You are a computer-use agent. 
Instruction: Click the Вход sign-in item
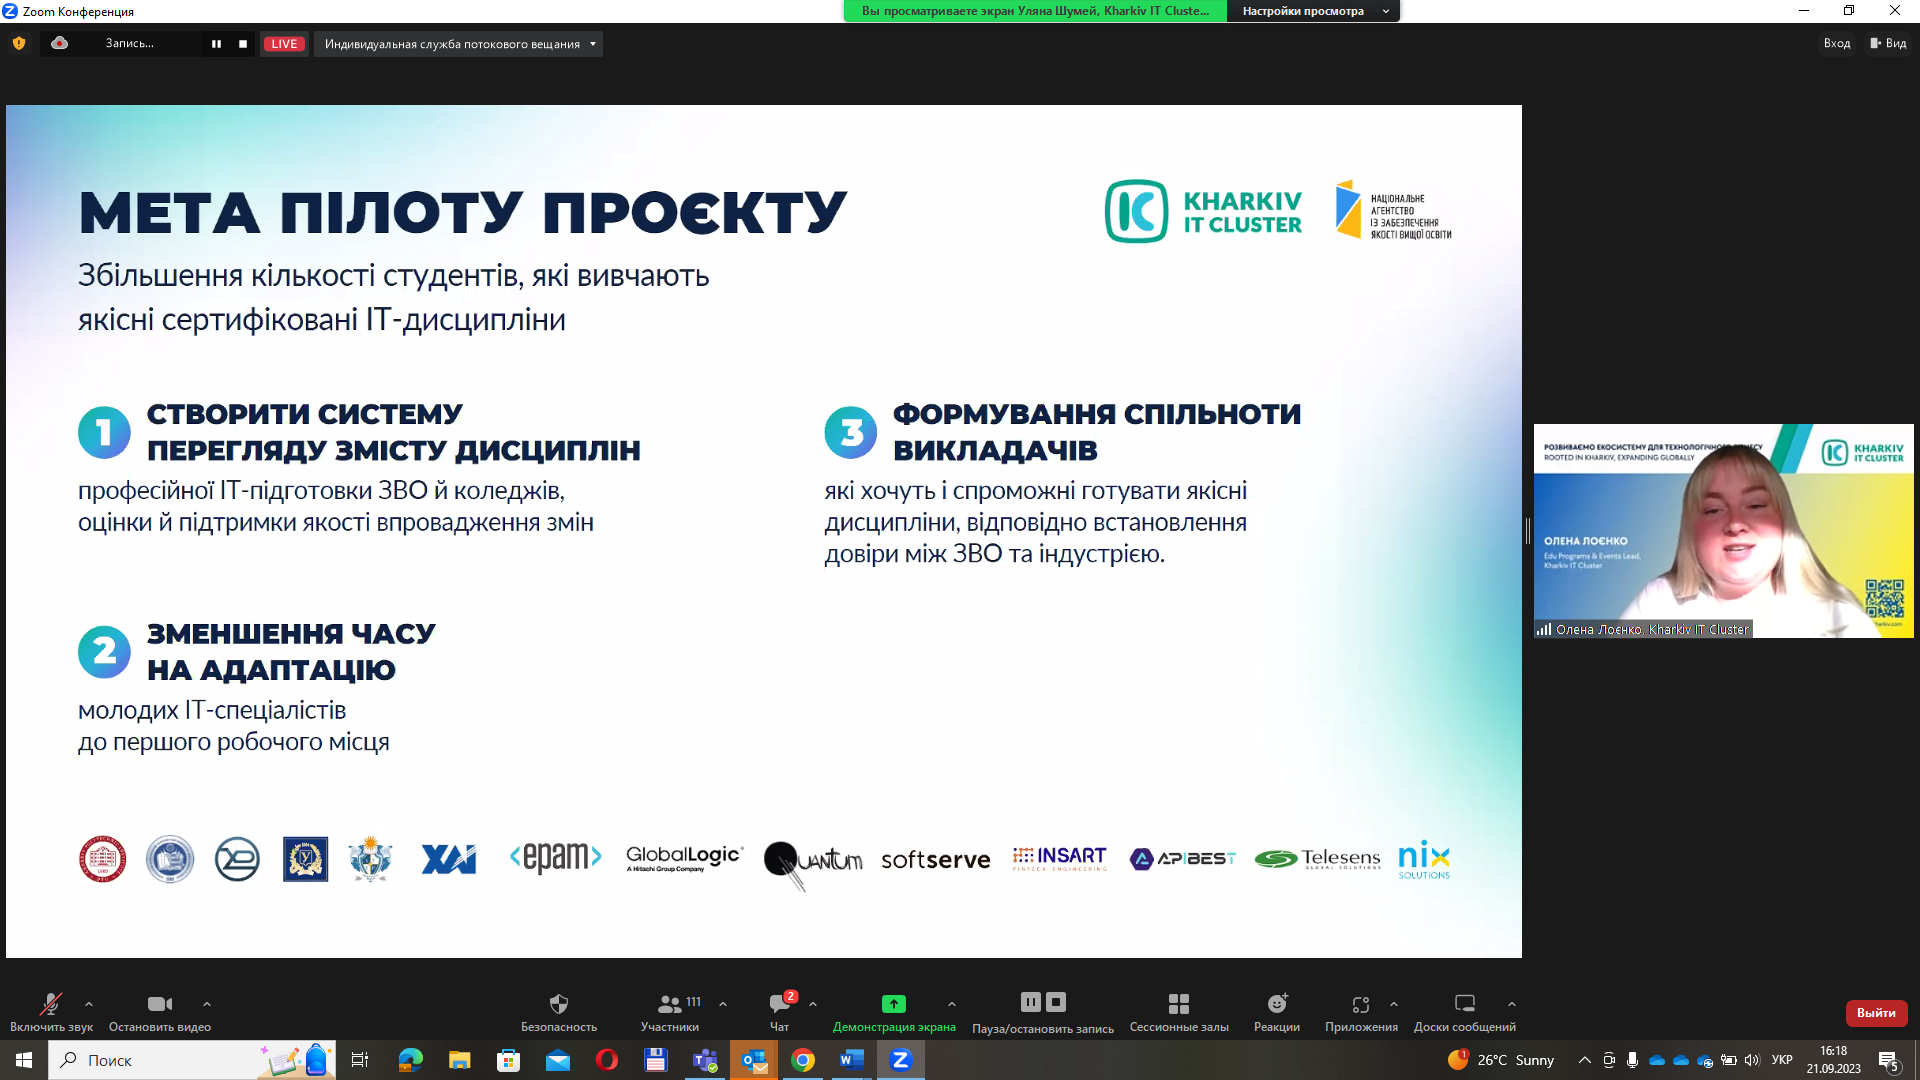point(1836,43)
